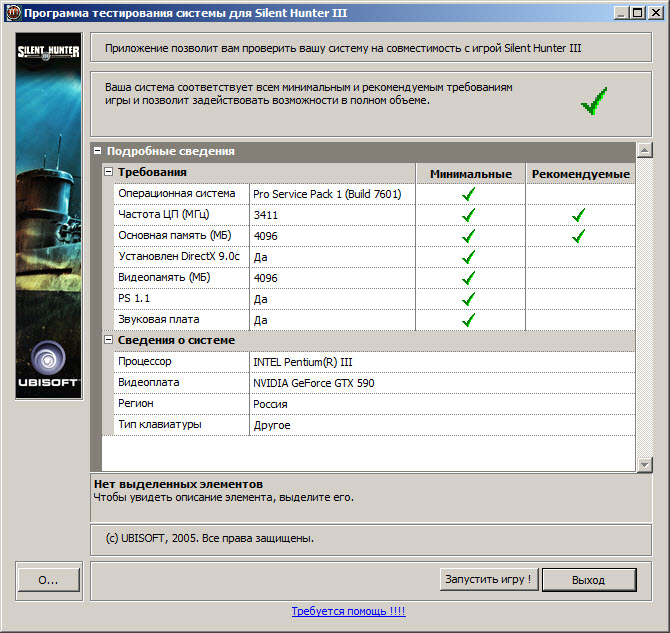Open the Требуется помощь !!!! link

(348, 611)
